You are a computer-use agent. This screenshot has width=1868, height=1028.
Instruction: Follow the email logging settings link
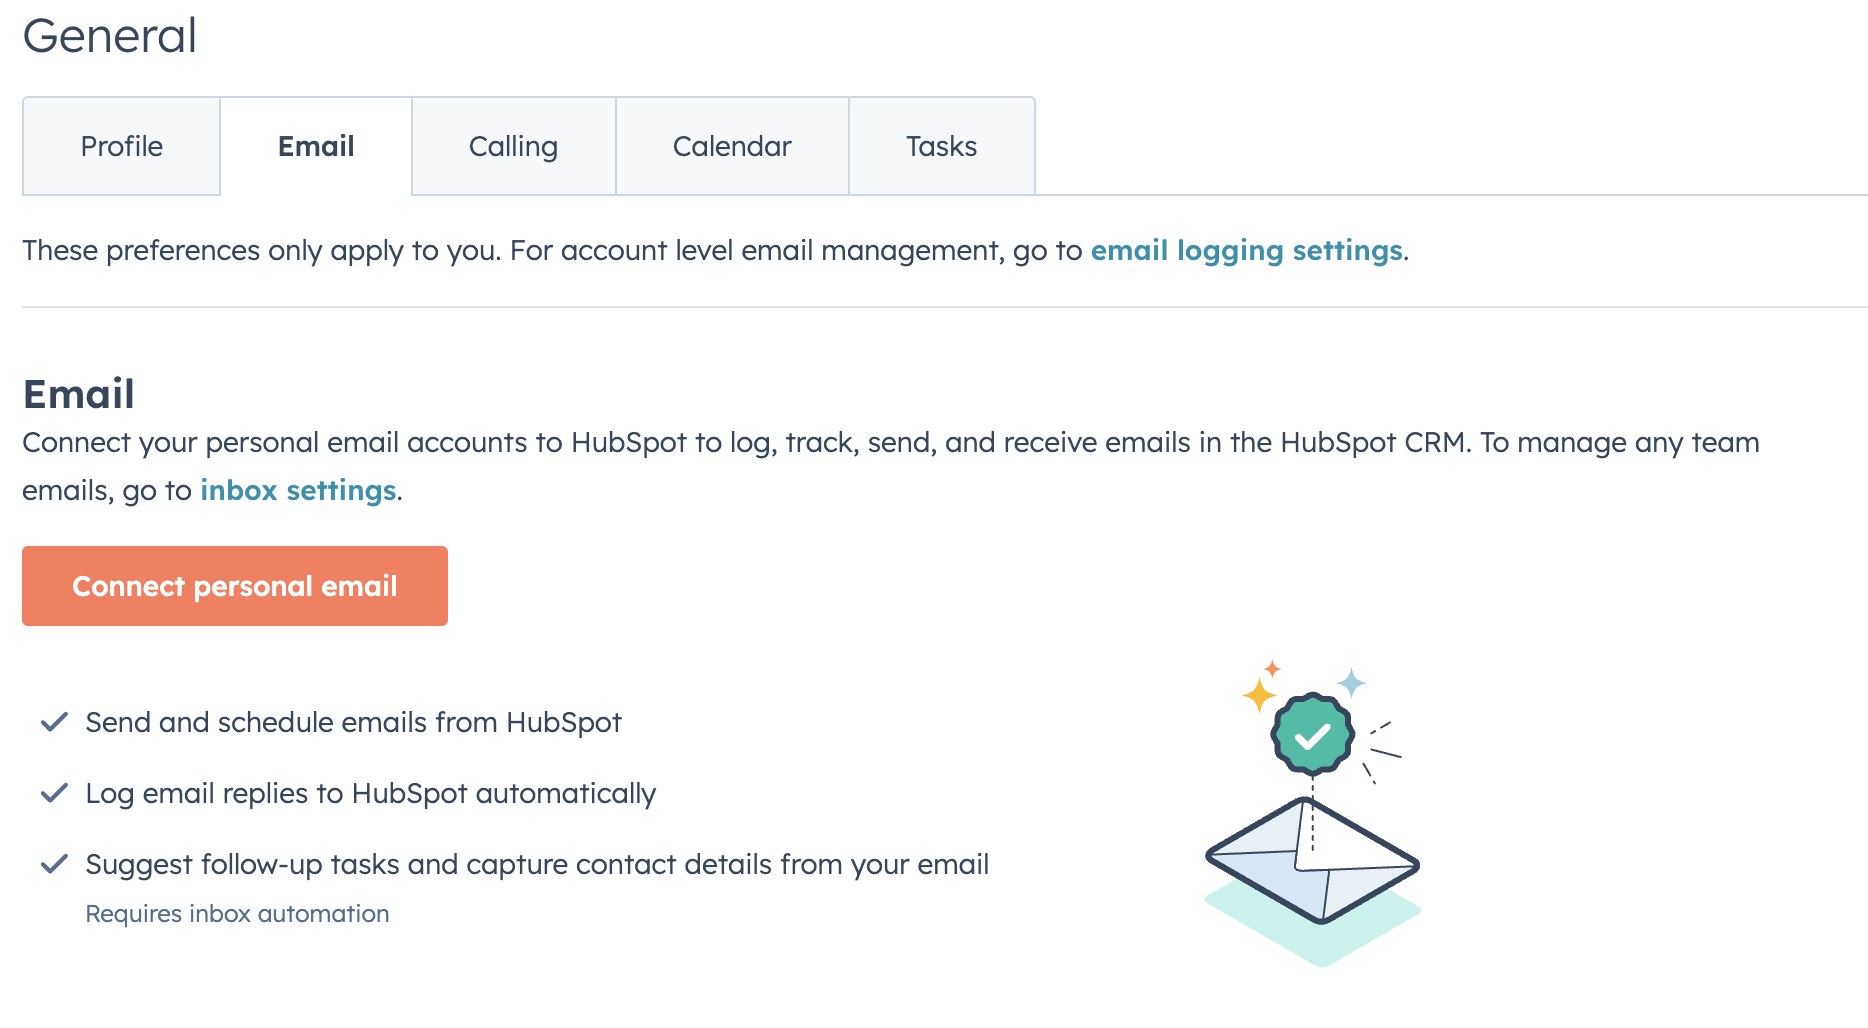(x=1246, y=250)
